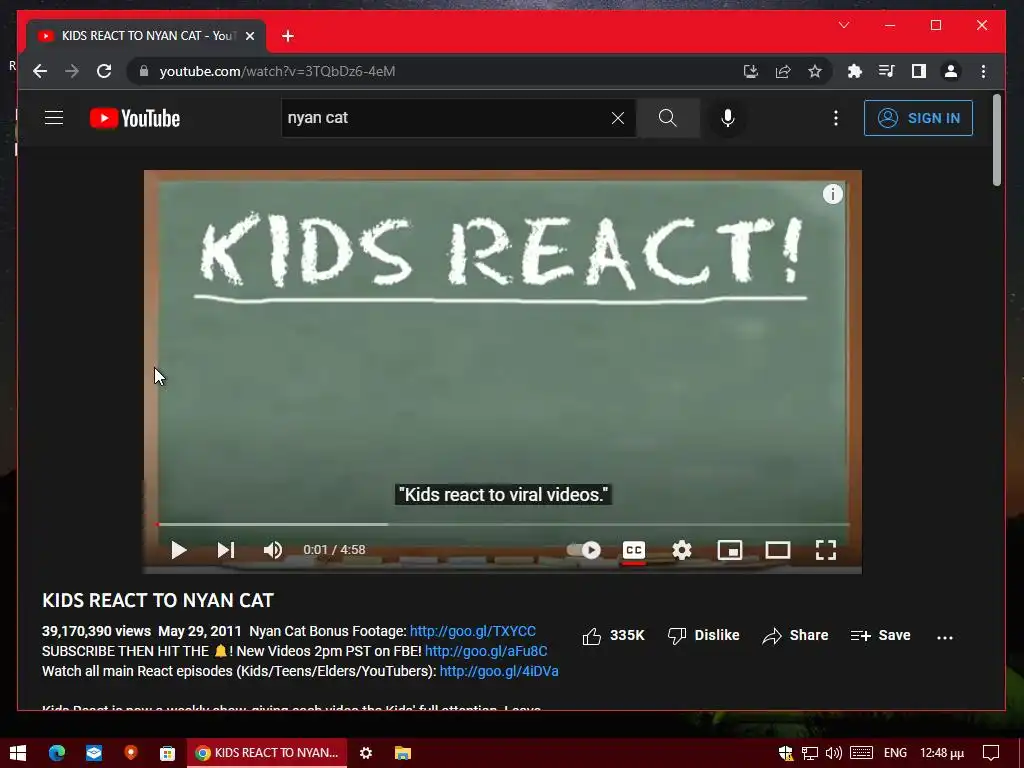Open Chrome extensions puzzle icon
This screenshot has width=1024, height=768.
(x=854, y=71)
